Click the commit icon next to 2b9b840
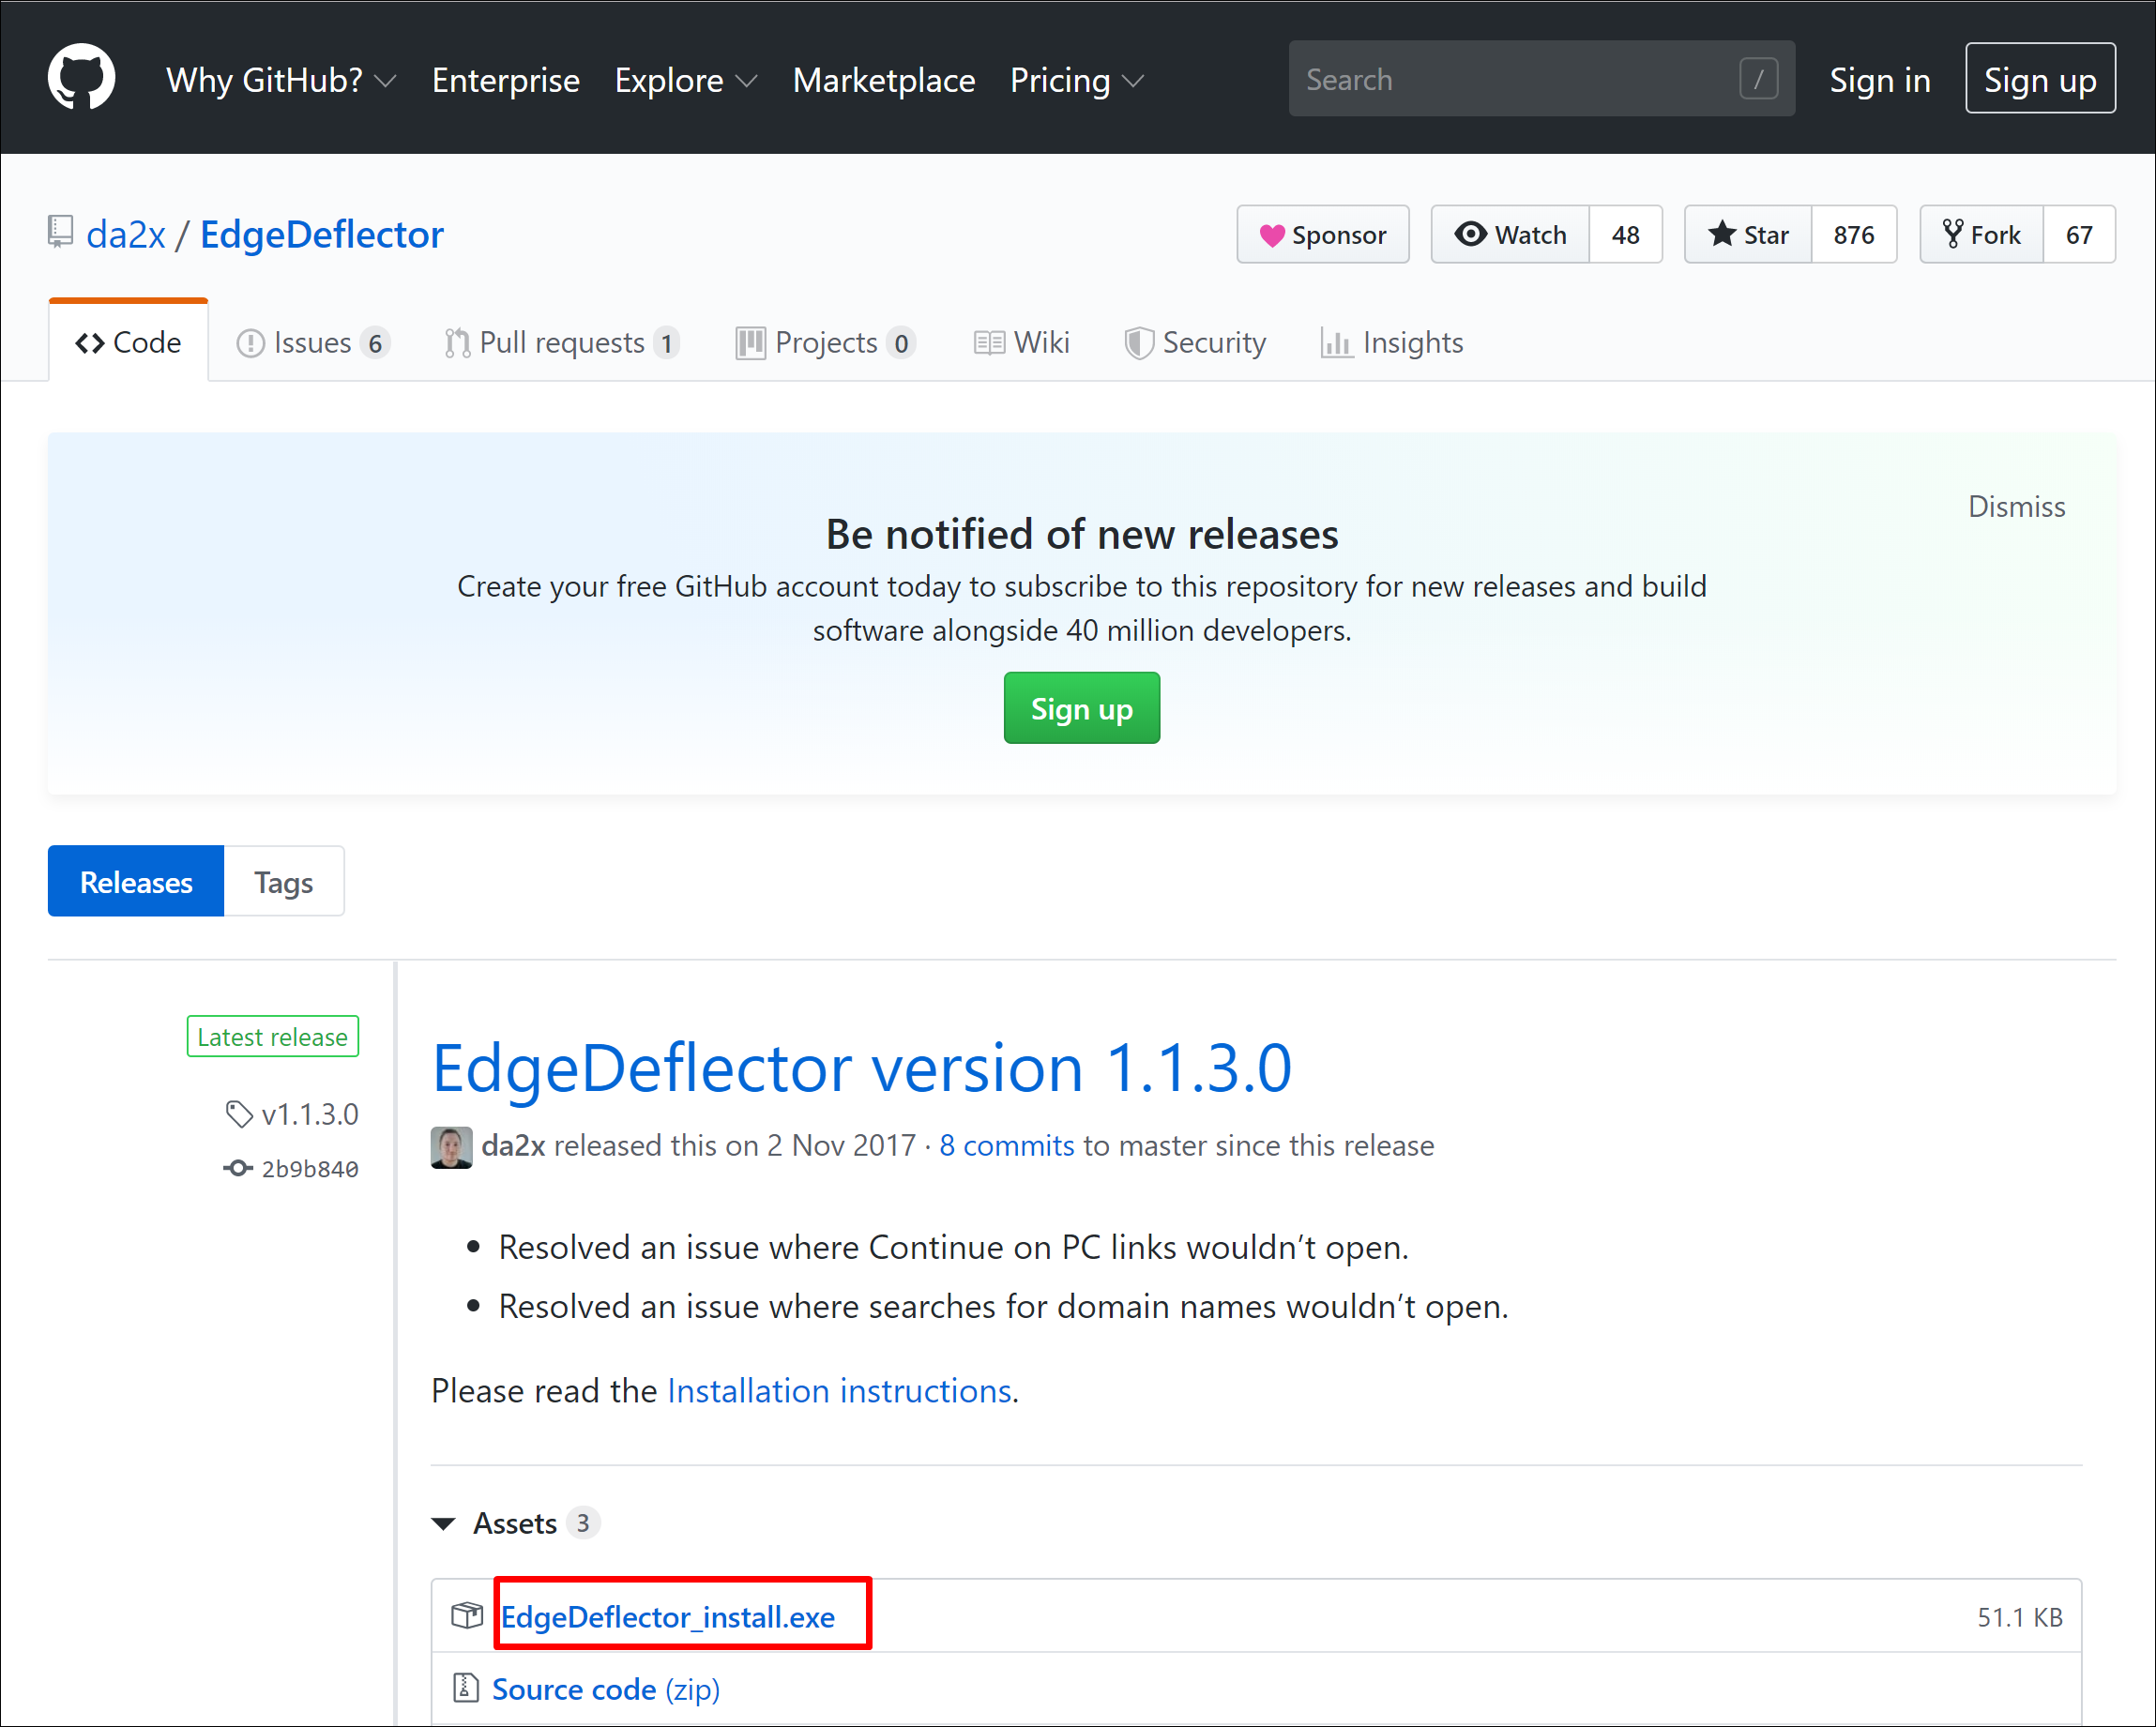The width and height of the screenshot is (2156, 1727). click(x=237, y=1168)
